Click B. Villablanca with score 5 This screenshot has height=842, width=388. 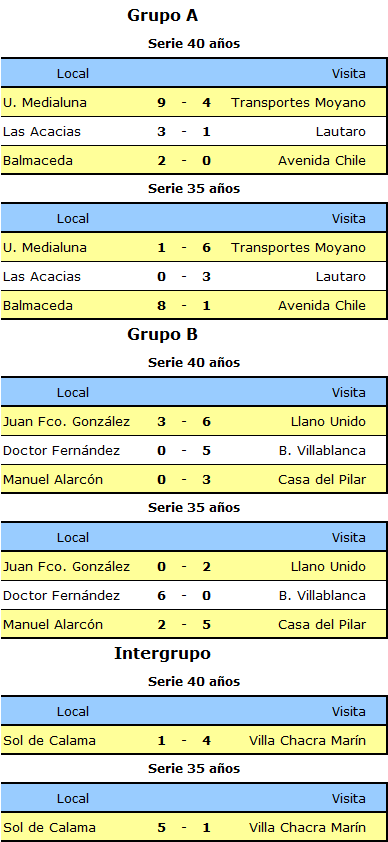[323, 451]
